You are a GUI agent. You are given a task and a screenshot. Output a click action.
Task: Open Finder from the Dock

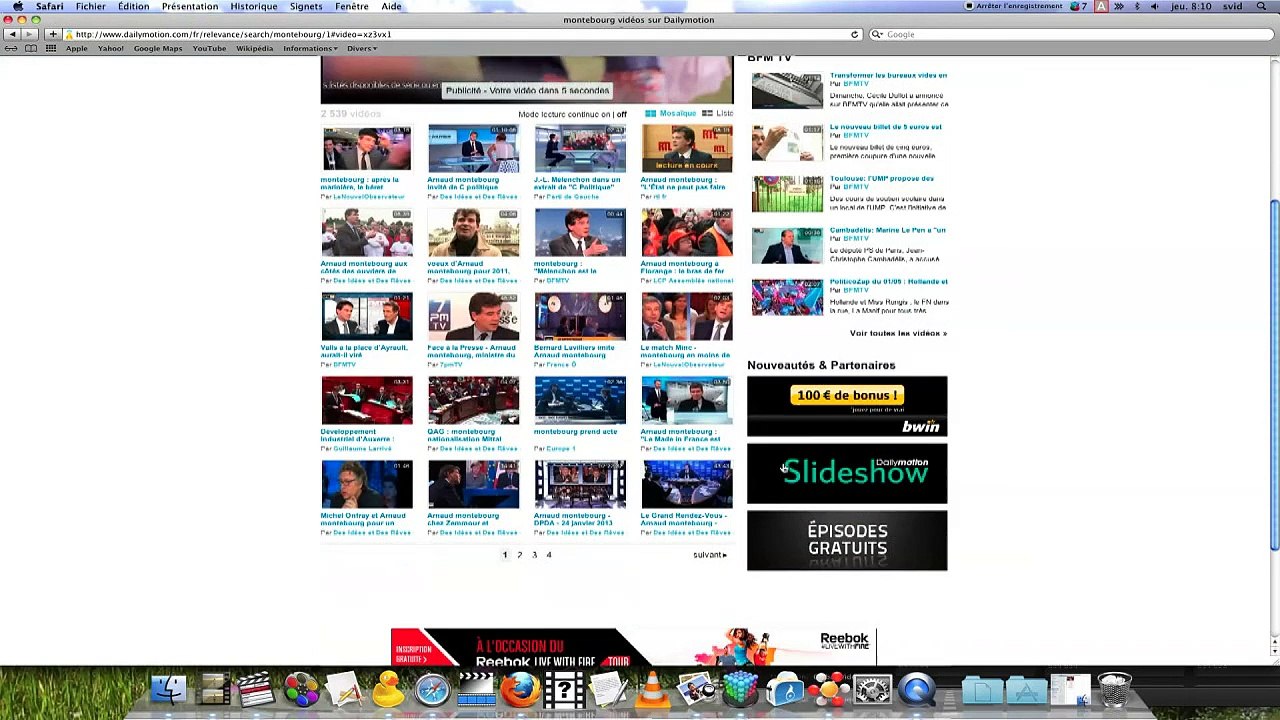(169, 690)
